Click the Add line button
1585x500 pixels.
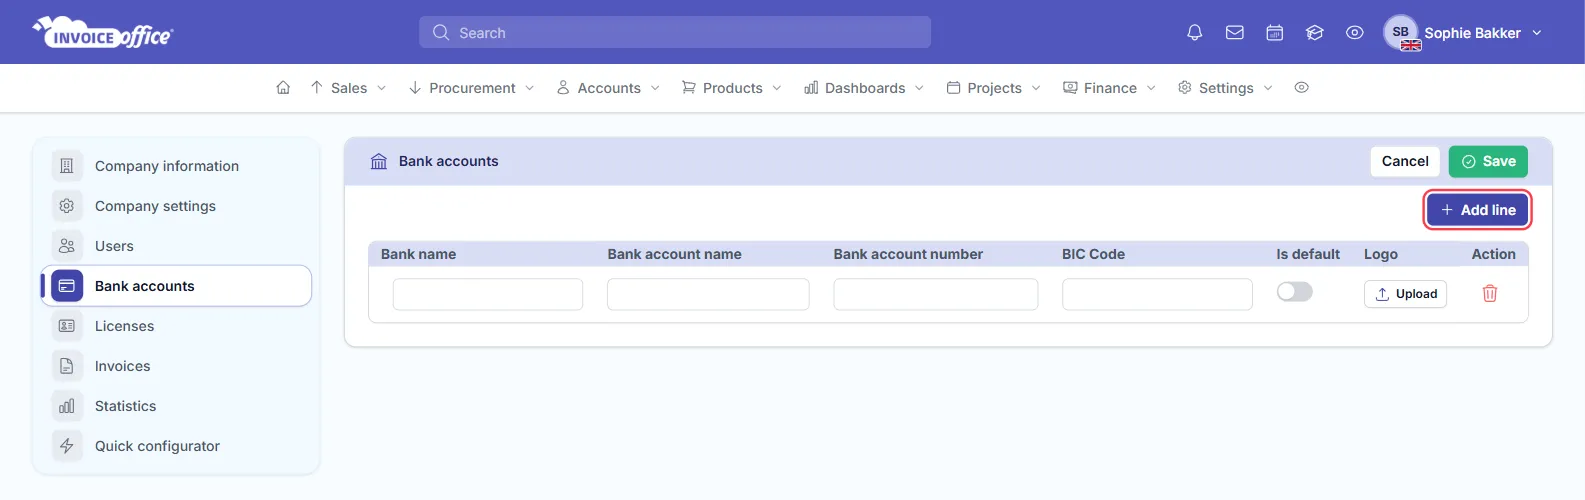pyautogui.click(x=1478, y=210)
